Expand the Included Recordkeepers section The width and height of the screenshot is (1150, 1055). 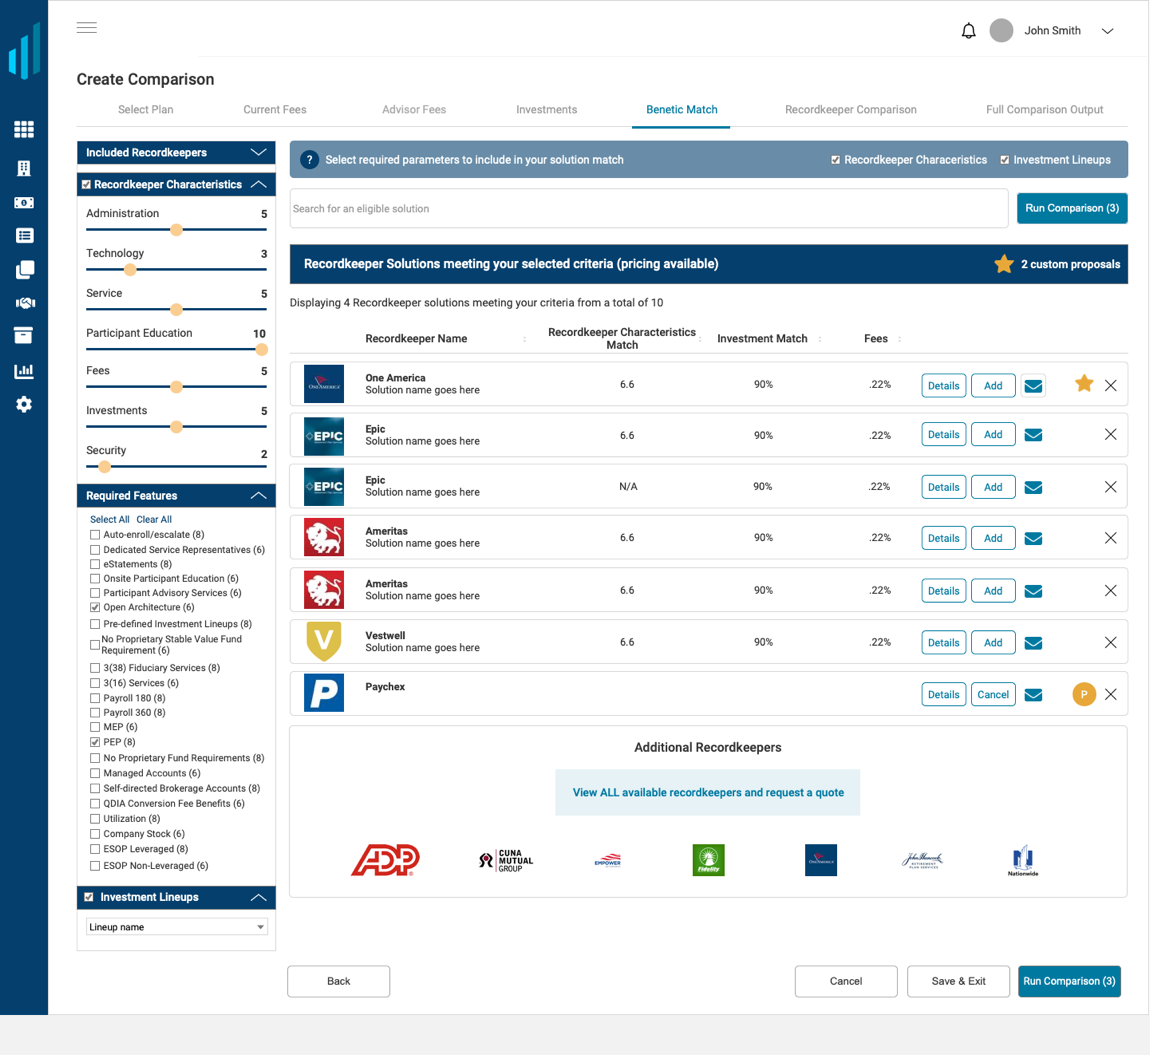pos(258,153)
